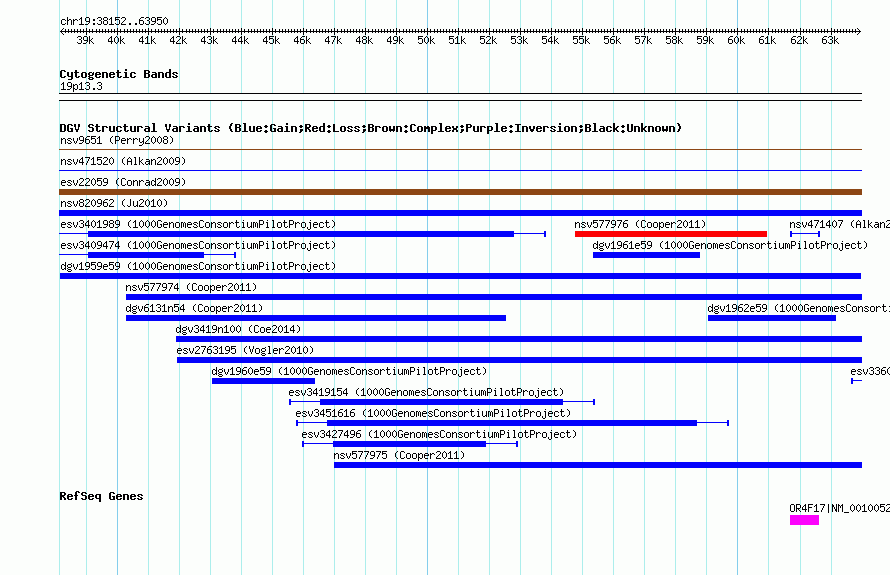
Task: Open the esv3409474 variant label
Action: (198, 245)
